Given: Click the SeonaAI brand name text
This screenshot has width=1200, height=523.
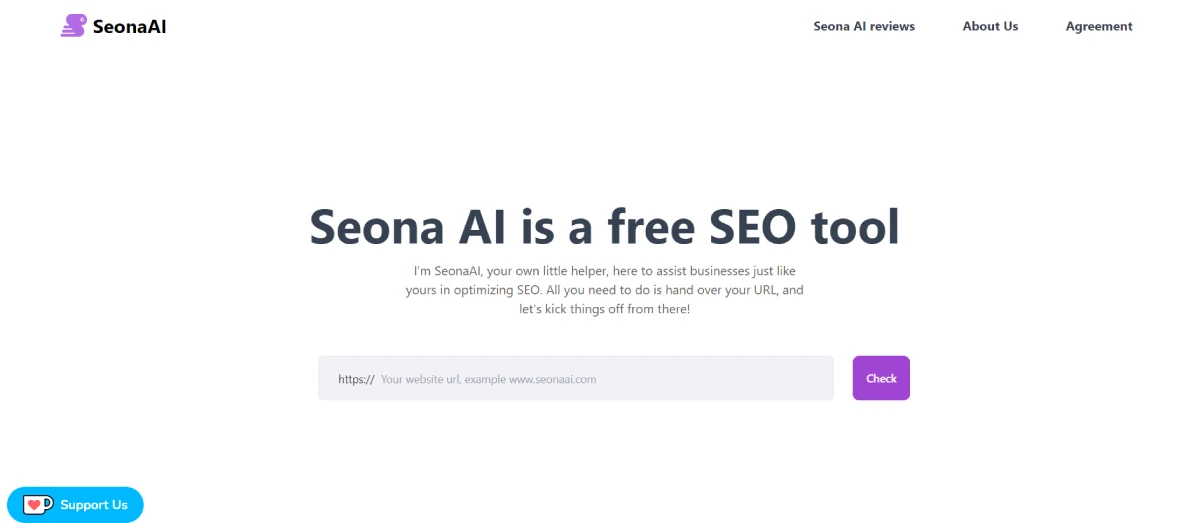Looking at the screenshot, I should point(129,27).
